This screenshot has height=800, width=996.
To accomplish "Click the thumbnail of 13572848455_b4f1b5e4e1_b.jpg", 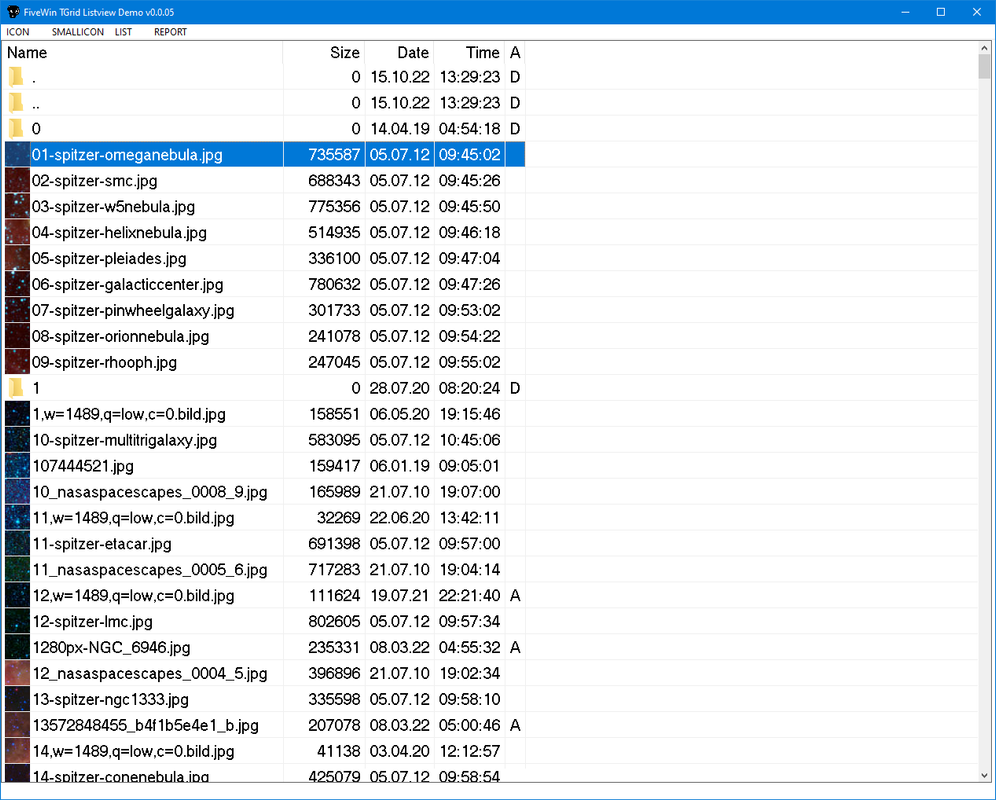I will 17,726.
